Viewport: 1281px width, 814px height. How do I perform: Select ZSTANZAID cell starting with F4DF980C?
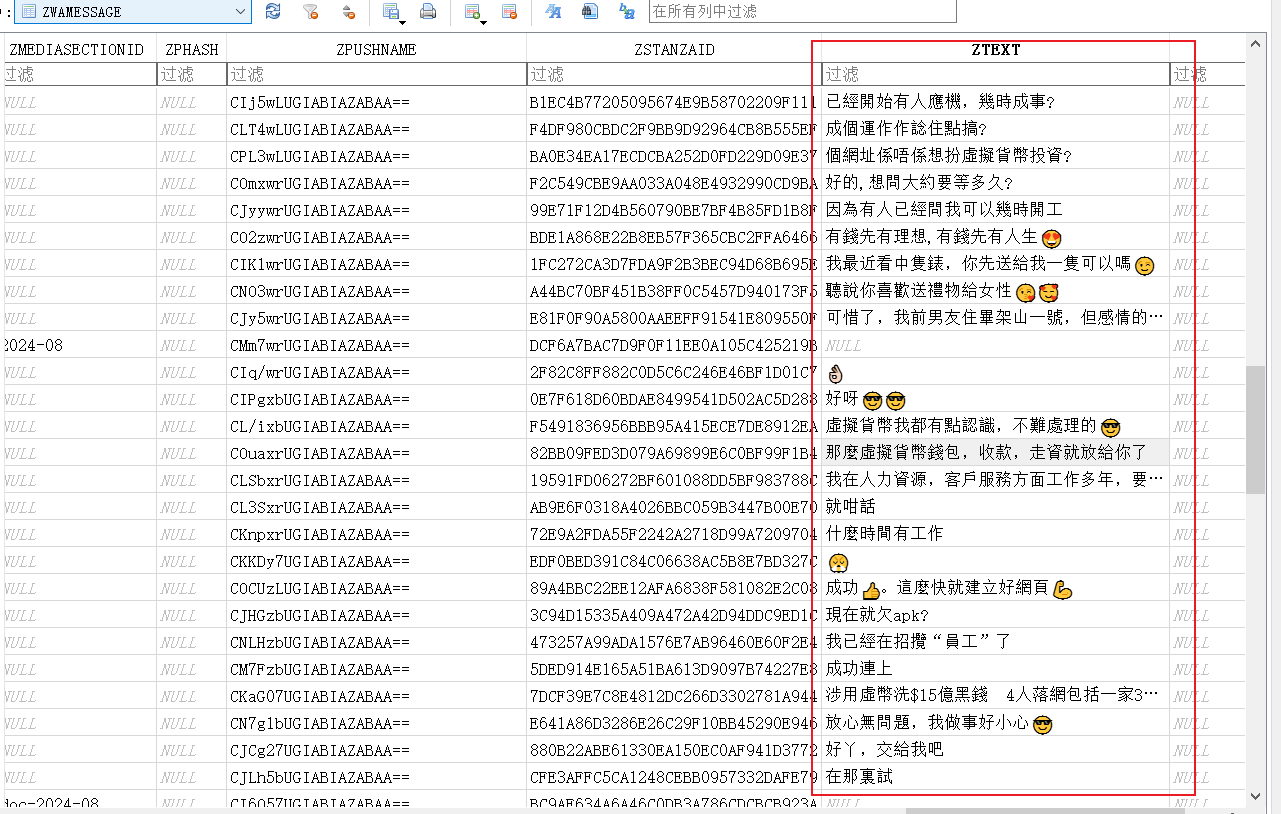[674, 129]
